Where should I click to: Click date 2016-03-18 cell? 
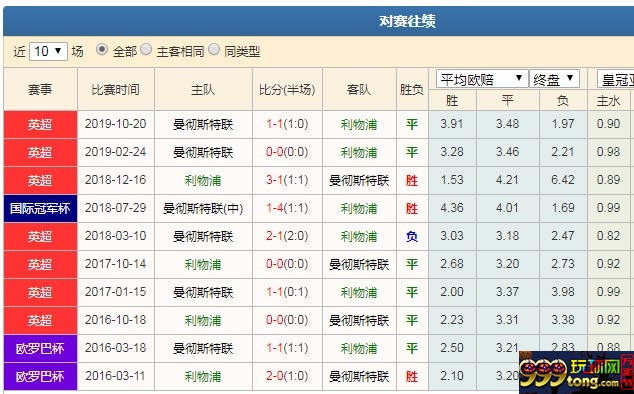pyautogui.click(x=116, y=348)
